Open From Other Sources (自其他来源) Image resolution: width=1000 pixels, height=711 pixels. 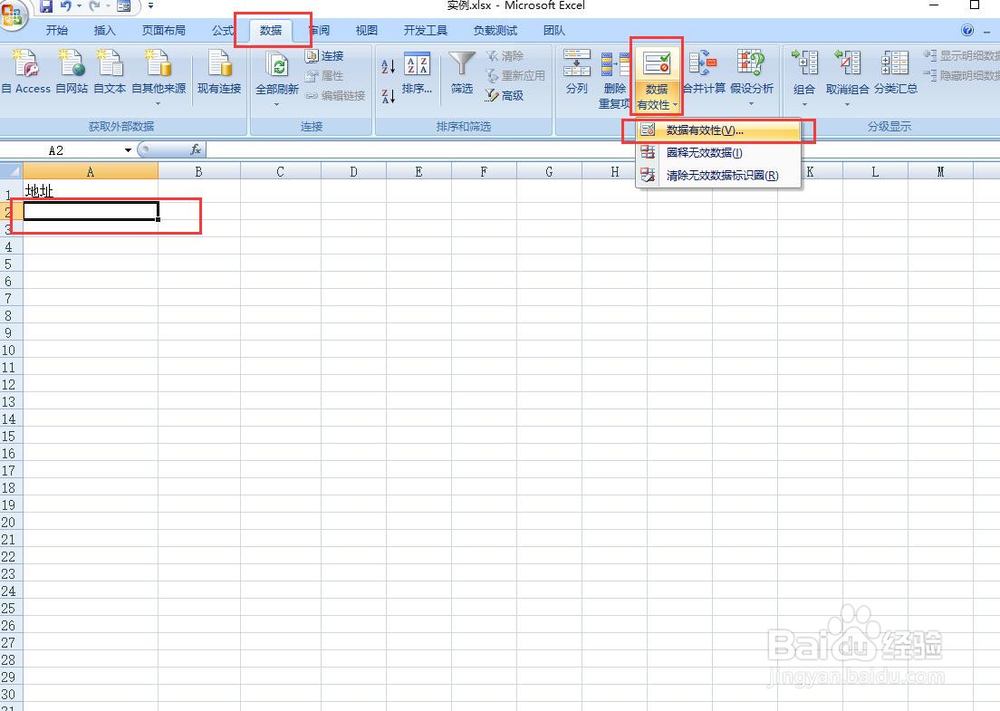pyautogui.click(x=158, y=77)
